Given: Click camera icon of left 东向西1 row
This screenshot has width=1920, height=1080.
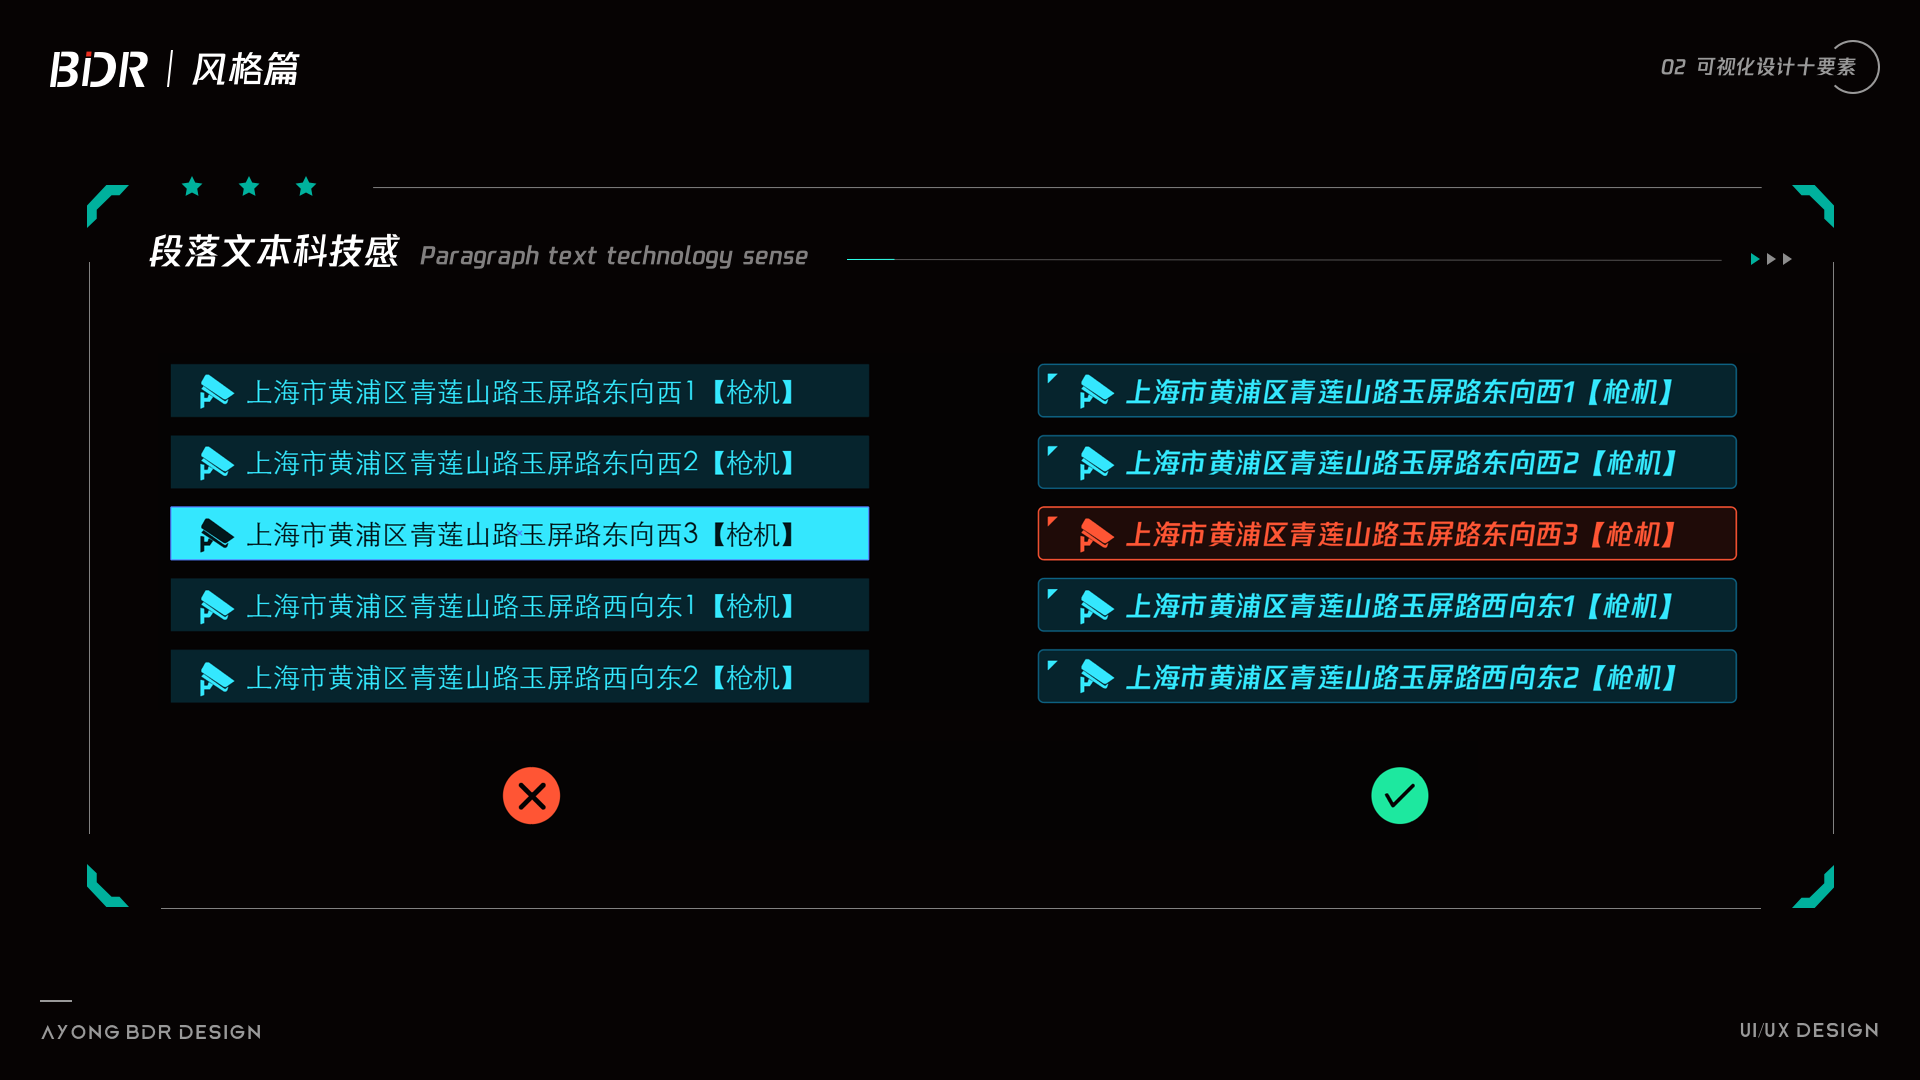Looking at the screenshot, I should click(x=216, y=392).
